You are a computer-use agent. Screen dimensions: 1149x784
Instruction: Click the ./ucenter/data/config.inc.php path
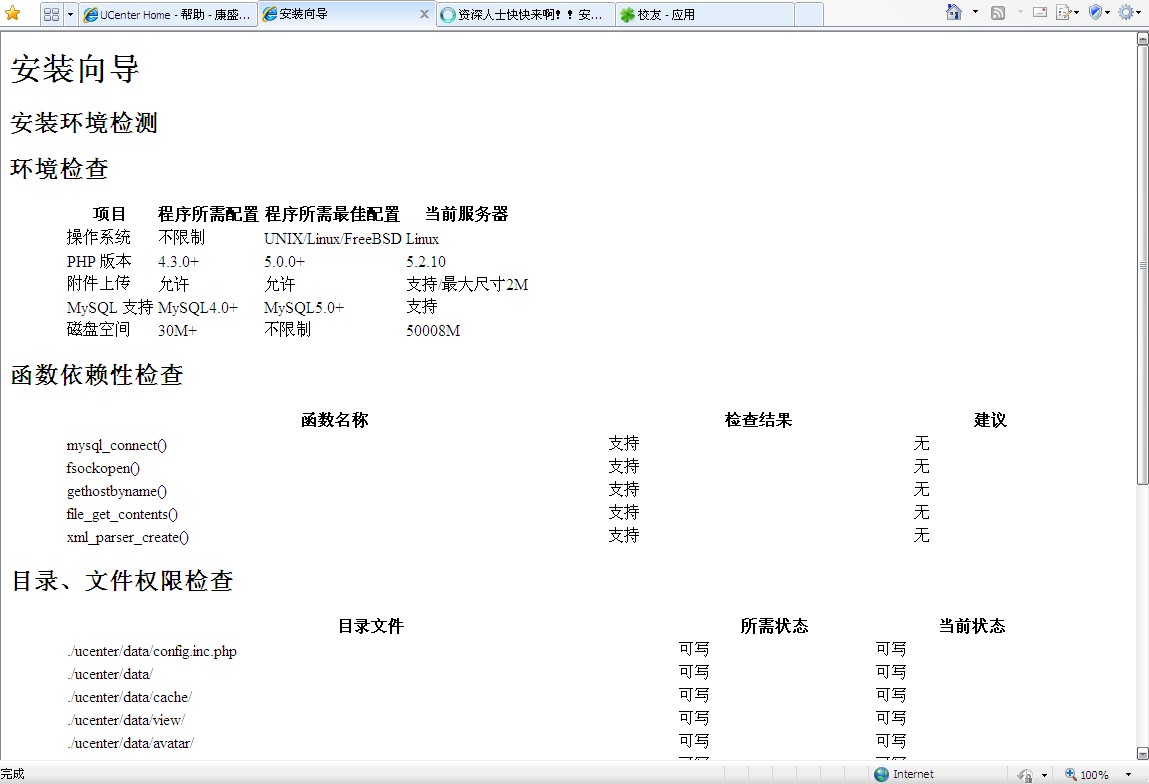click(152, 651)
